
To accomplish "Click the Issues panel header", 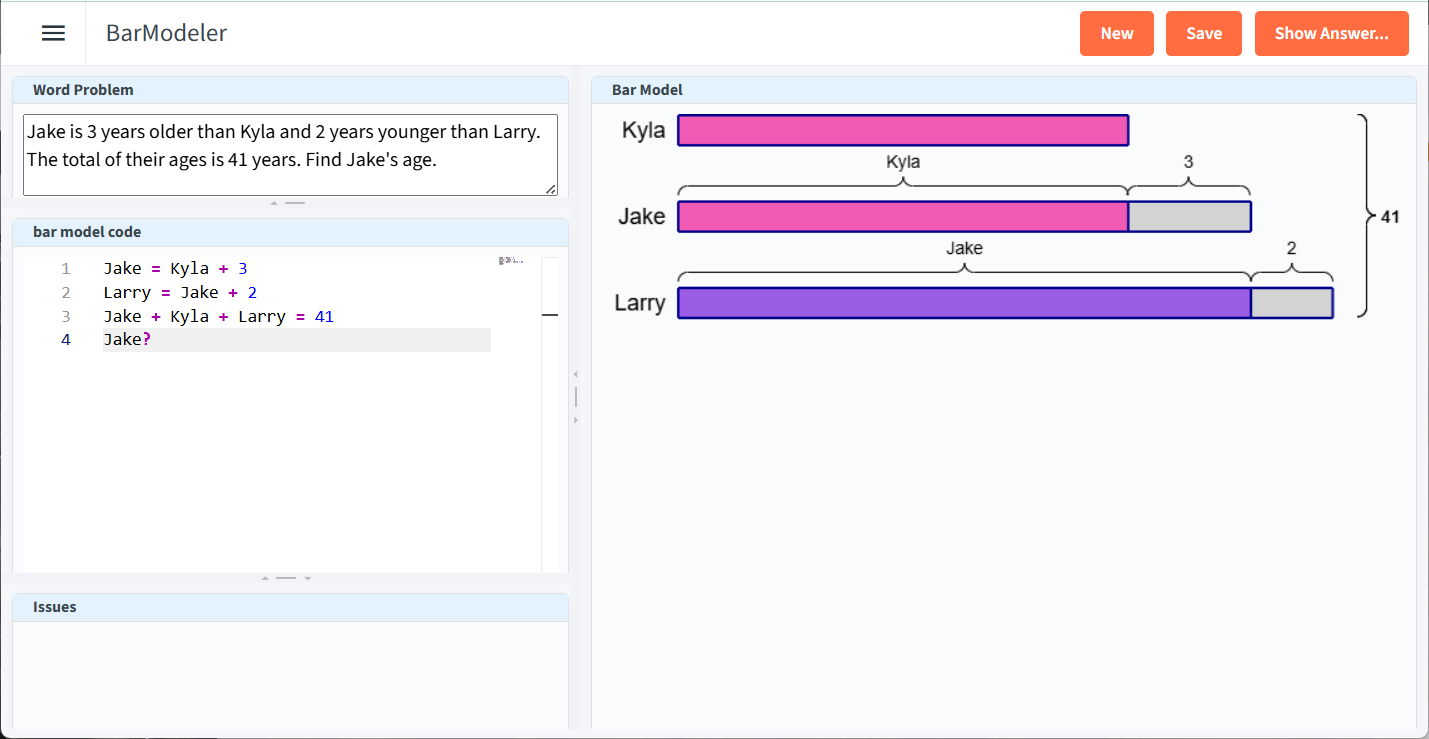I will point(290,607).
